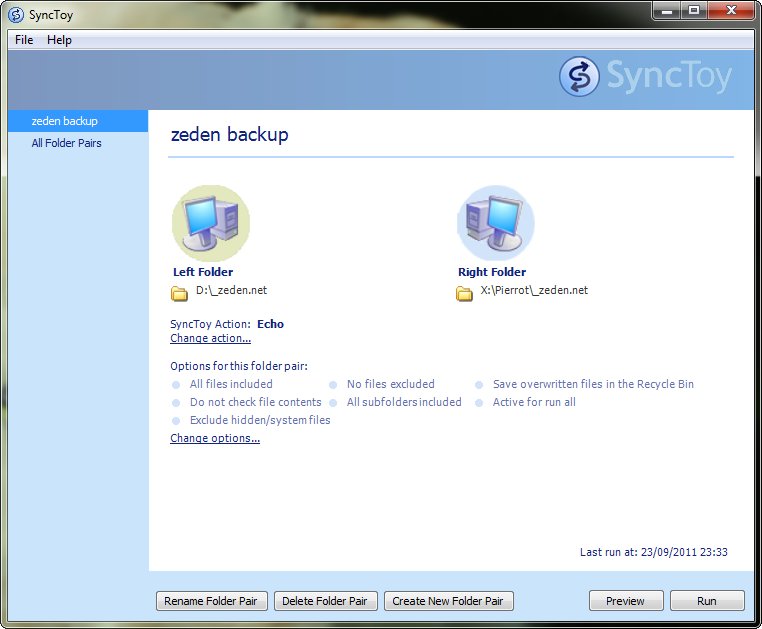Screen dimensions: 762x629
Task: Click 'Save overwritten files in the Recycle Bin'
Action: click(x=593, y=384)
